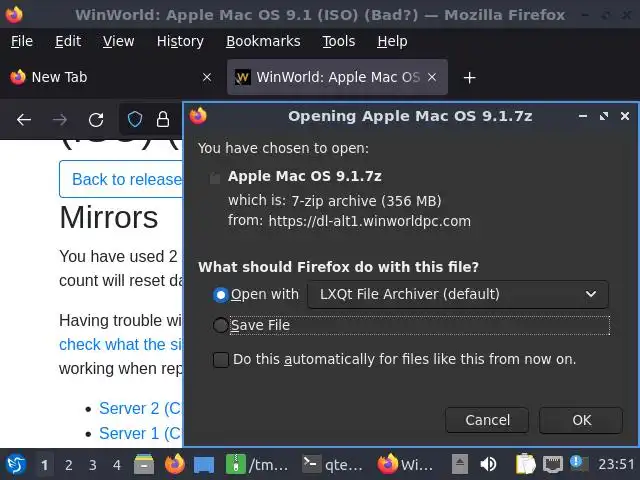Open the volume speaker tray icon
Screen dimensions: 640x480
tap(488, 464)
